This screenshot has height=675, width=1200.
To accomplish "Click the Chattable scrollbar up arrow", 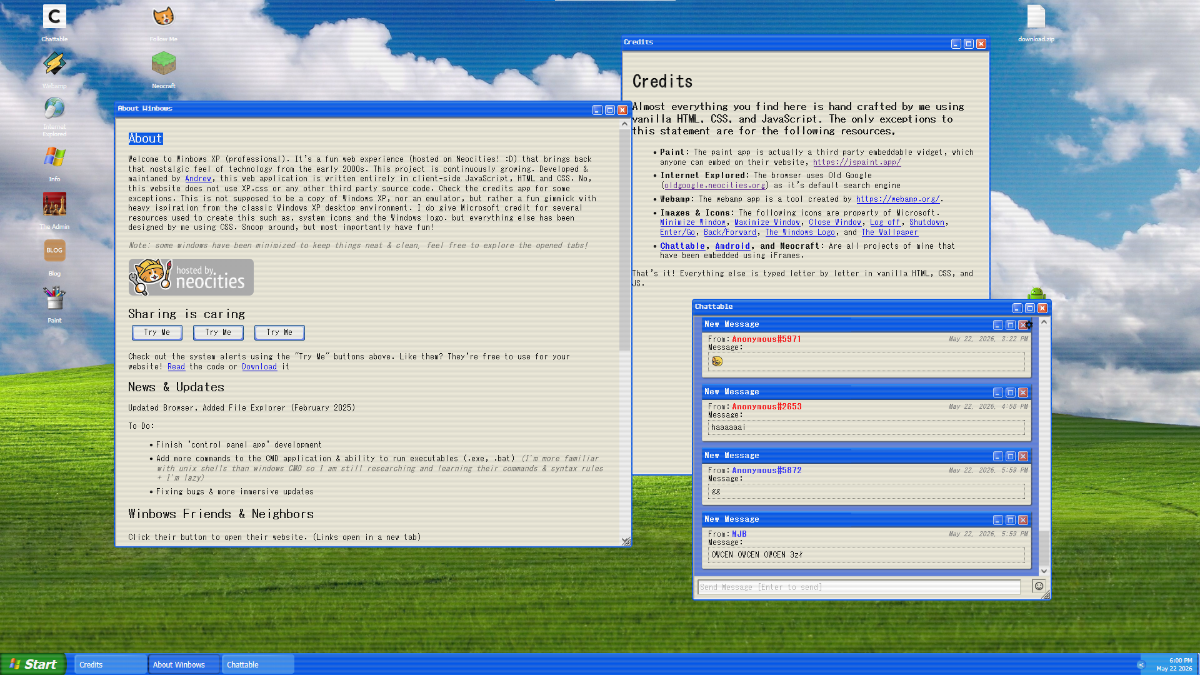I will (x=1045, y=322).
